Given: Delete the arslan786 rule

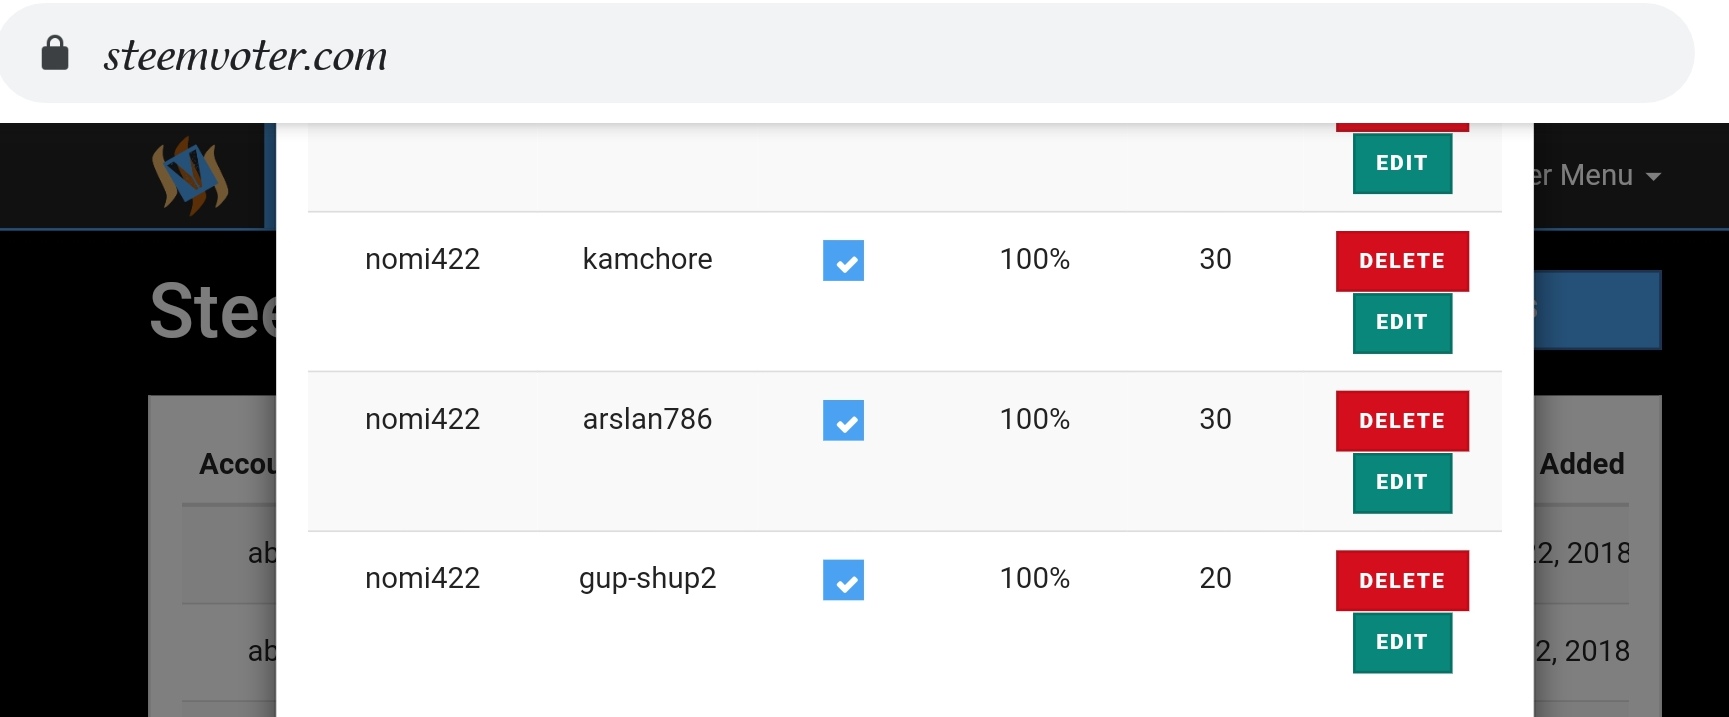Looking at the screenshot, I should click(x=1402, y=421).
